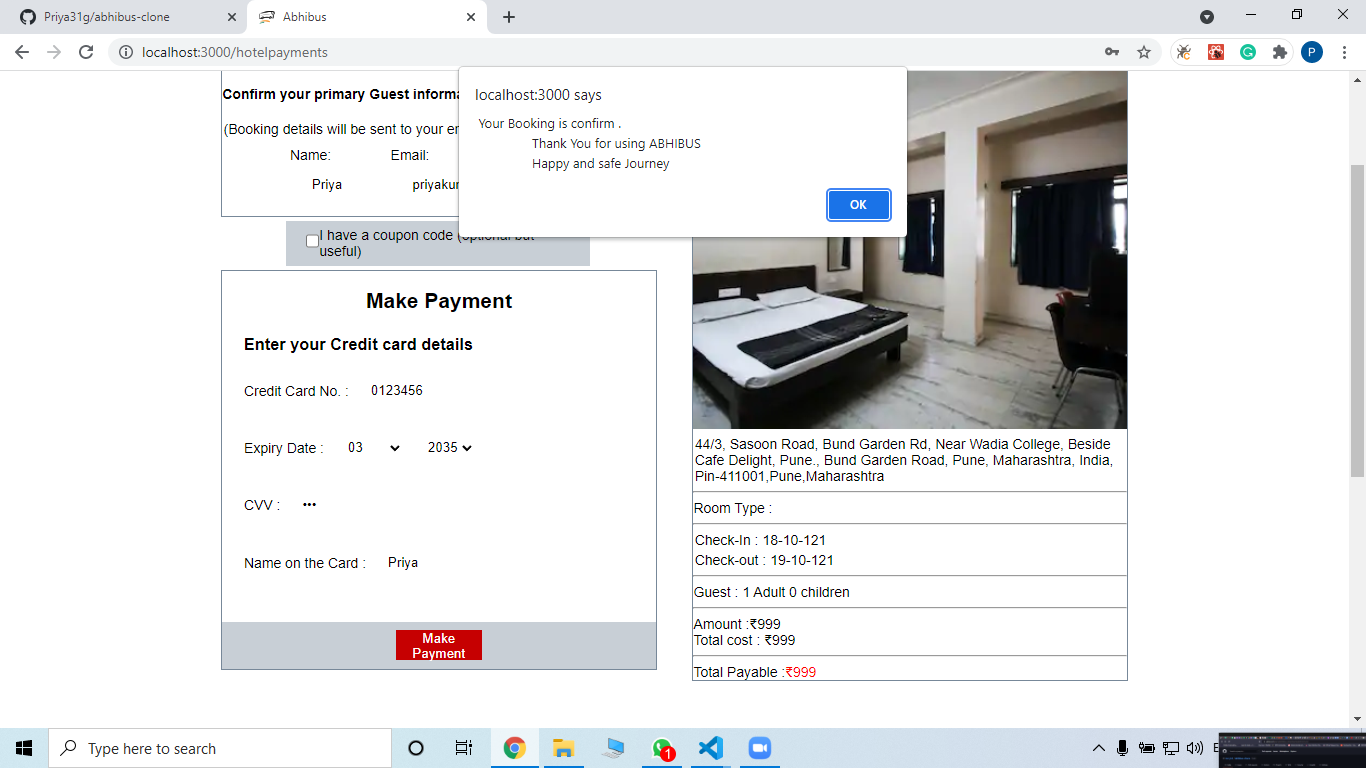The height and width of the screenshot is (768, 1366).
Task: Open the Chrome profile avatar P
Action: (1312, 52)
